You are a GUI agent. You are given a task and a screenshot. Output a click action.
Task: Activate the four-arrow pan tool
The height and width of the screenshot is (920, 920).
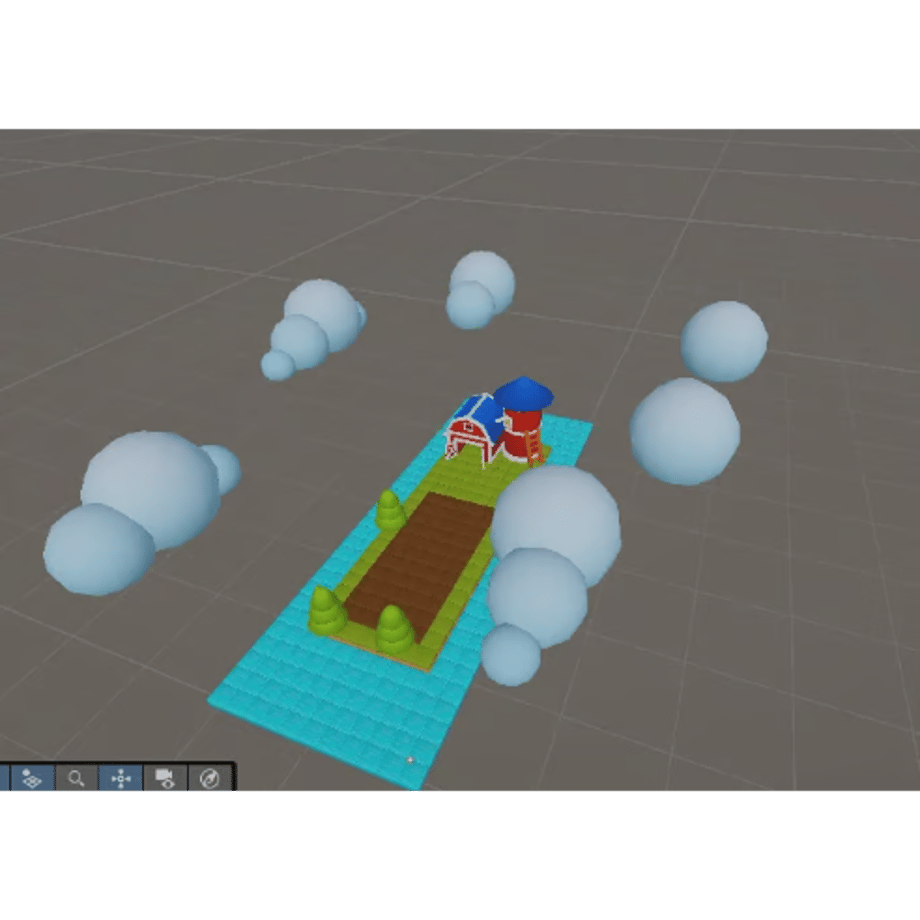coord(121,779)
